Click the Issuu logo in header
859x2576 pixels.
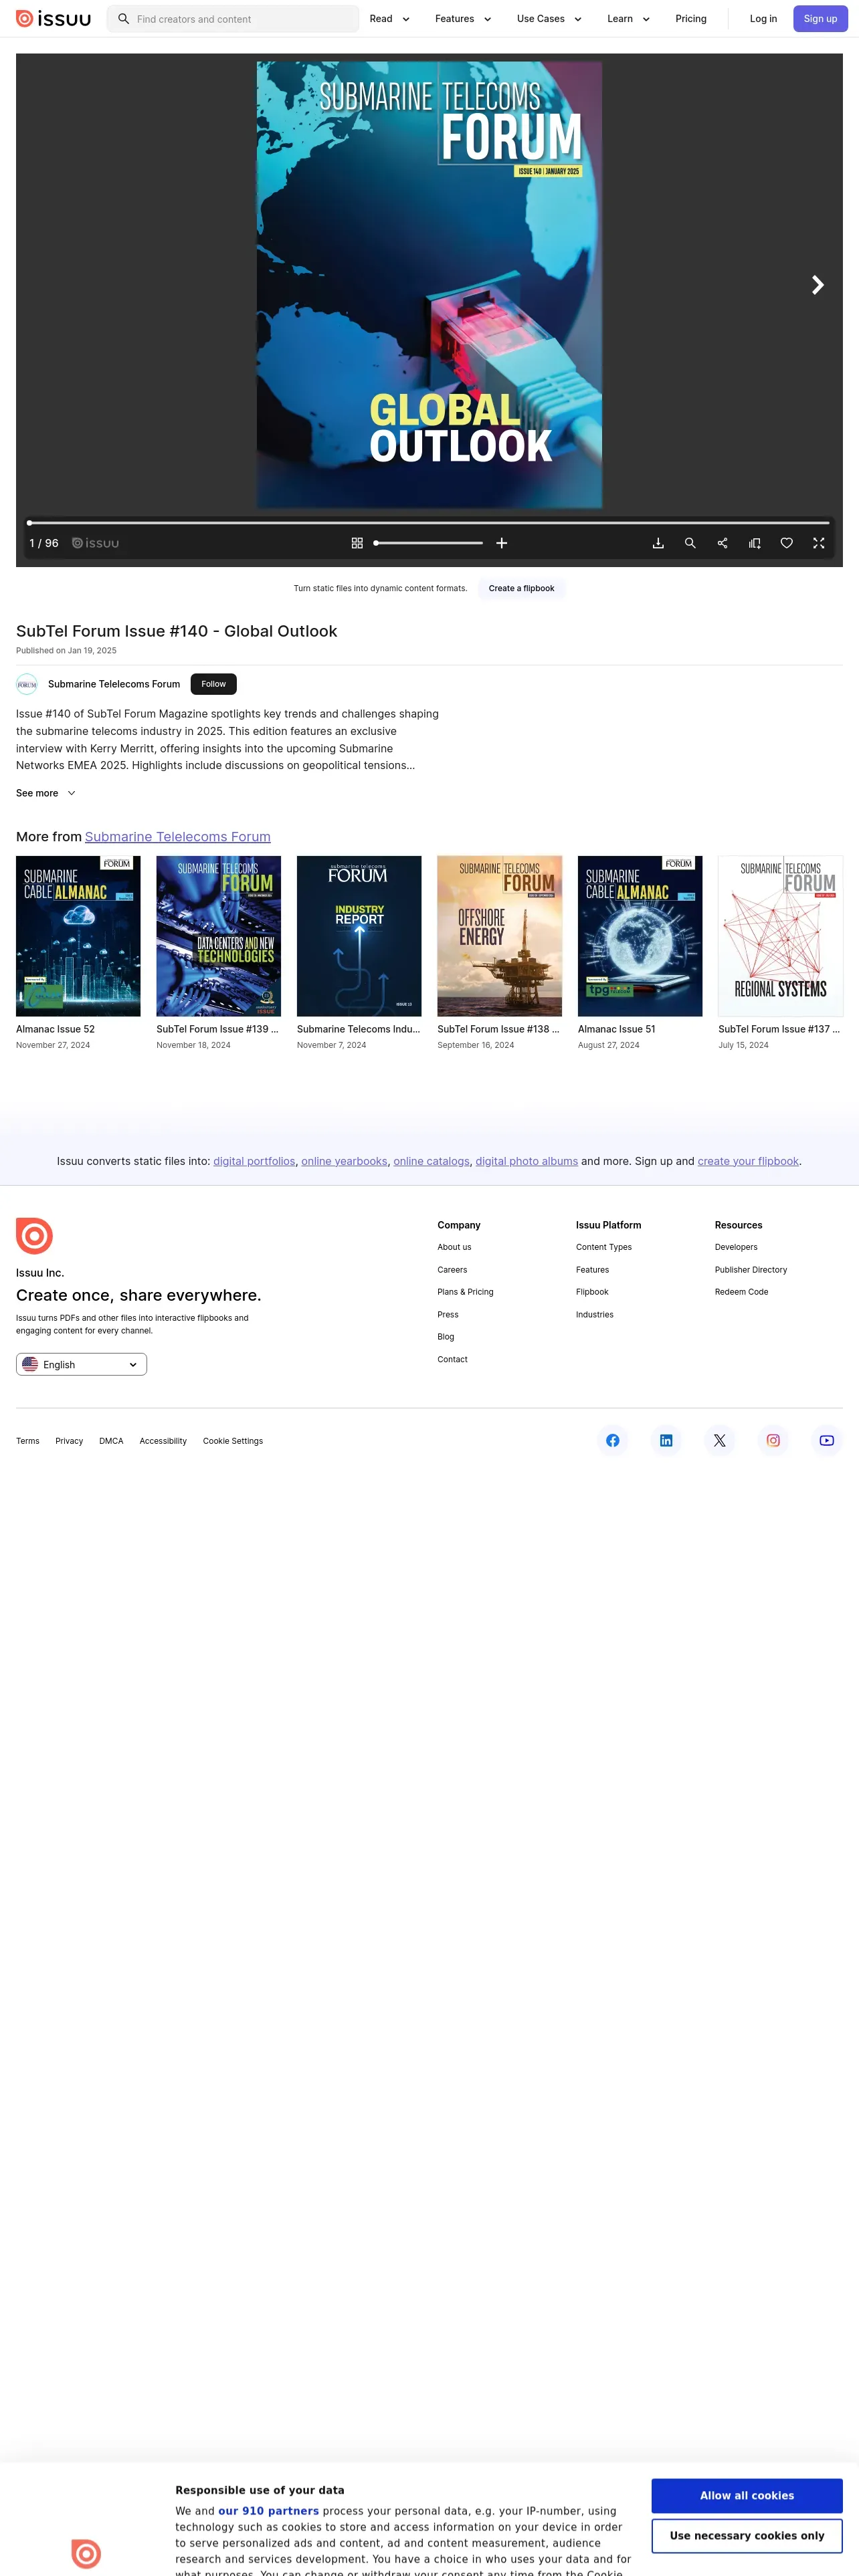point(53,19)
